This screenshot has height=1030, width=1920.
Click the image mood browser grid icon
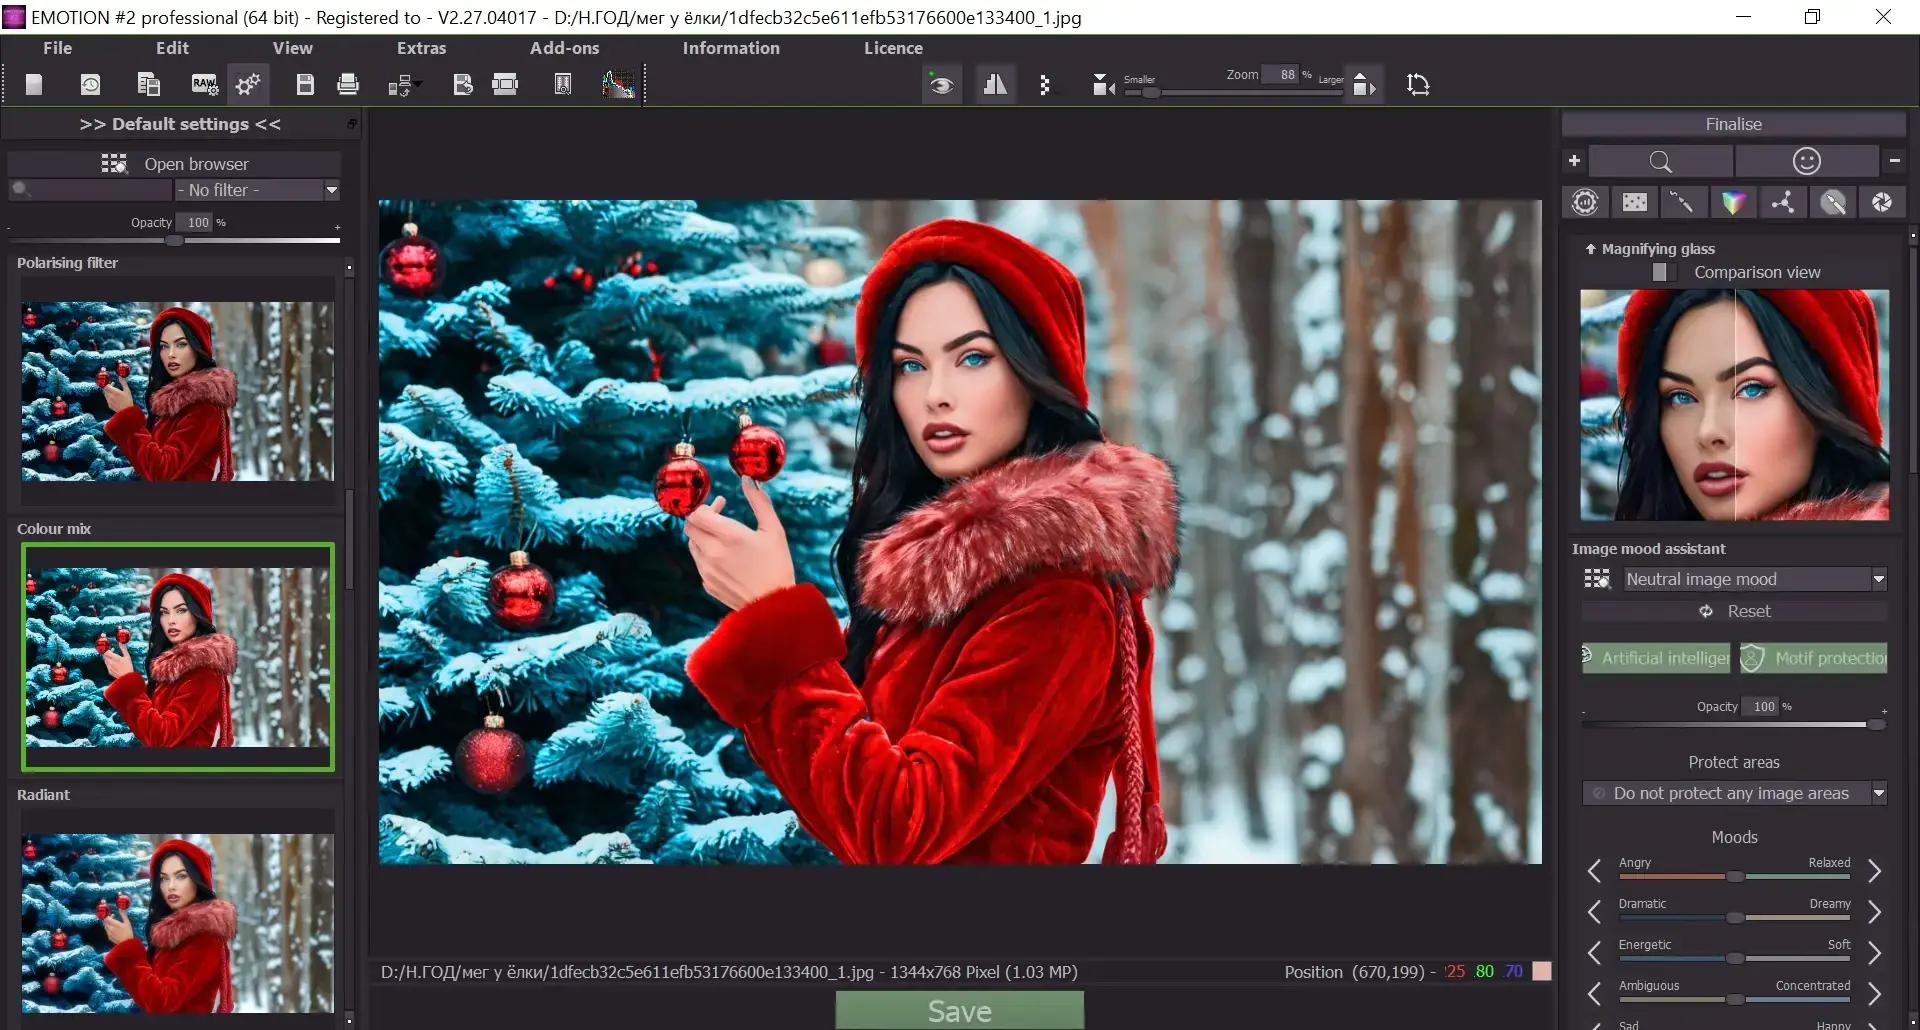pos(1597,579)
